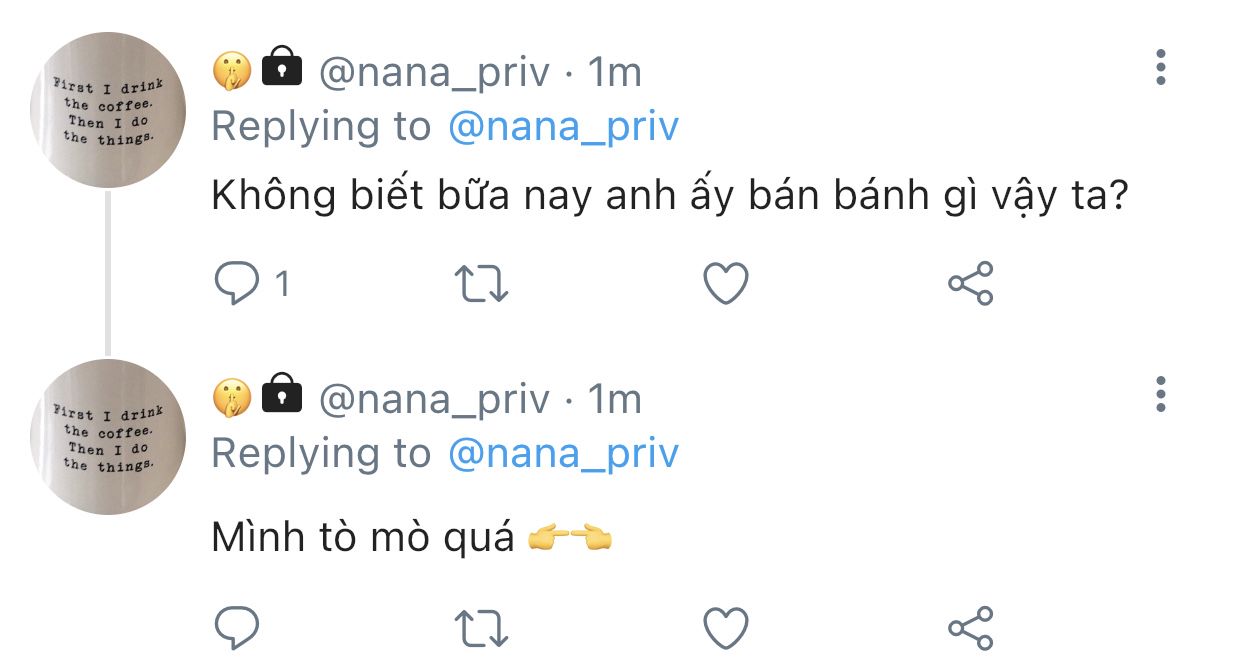Screen dimensions: 1242x667
Task: Click the 1m timestamp on second tweet
Action: click(x=614, y=399)
